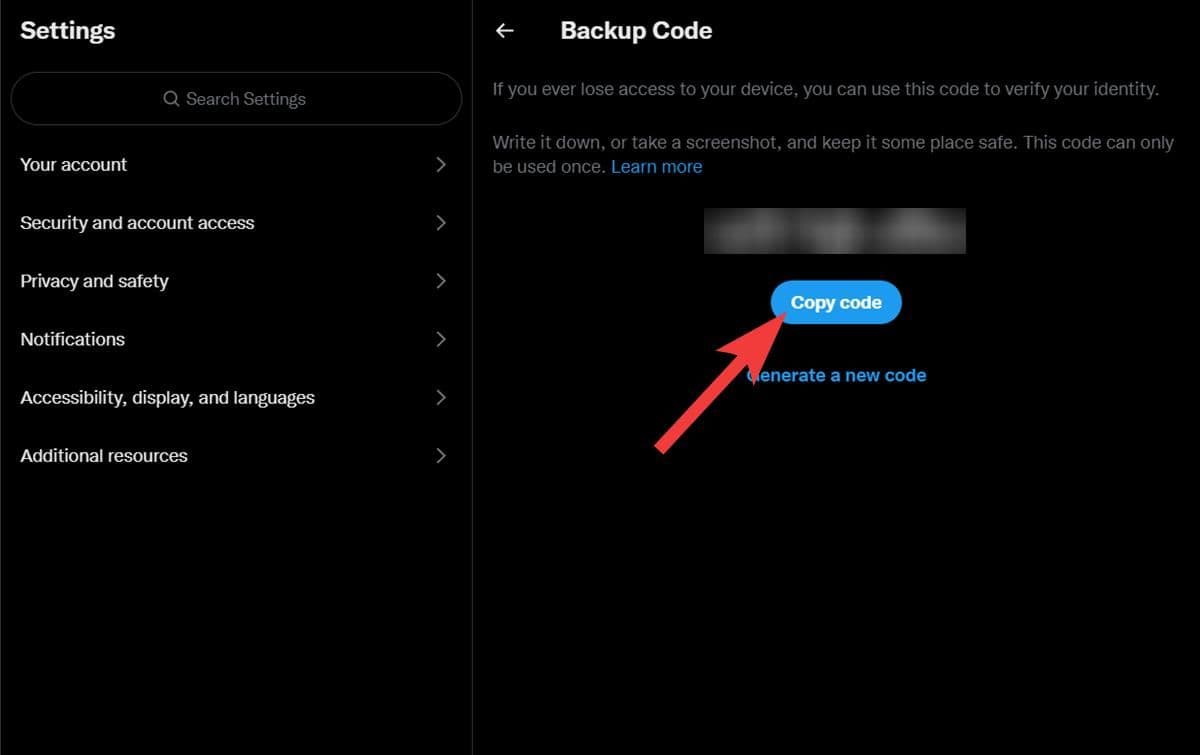Viewport: 1200px width, 755px height.
Task: Open Security and account access
Action: tap(137, 223)
